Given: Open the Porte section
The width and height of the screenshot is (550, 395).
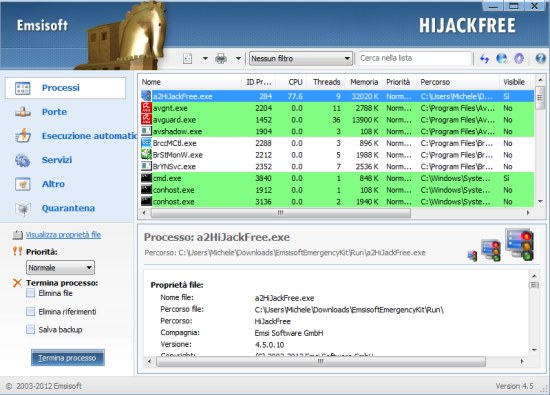Looking at the screenshot, I should tap(54, 112).
